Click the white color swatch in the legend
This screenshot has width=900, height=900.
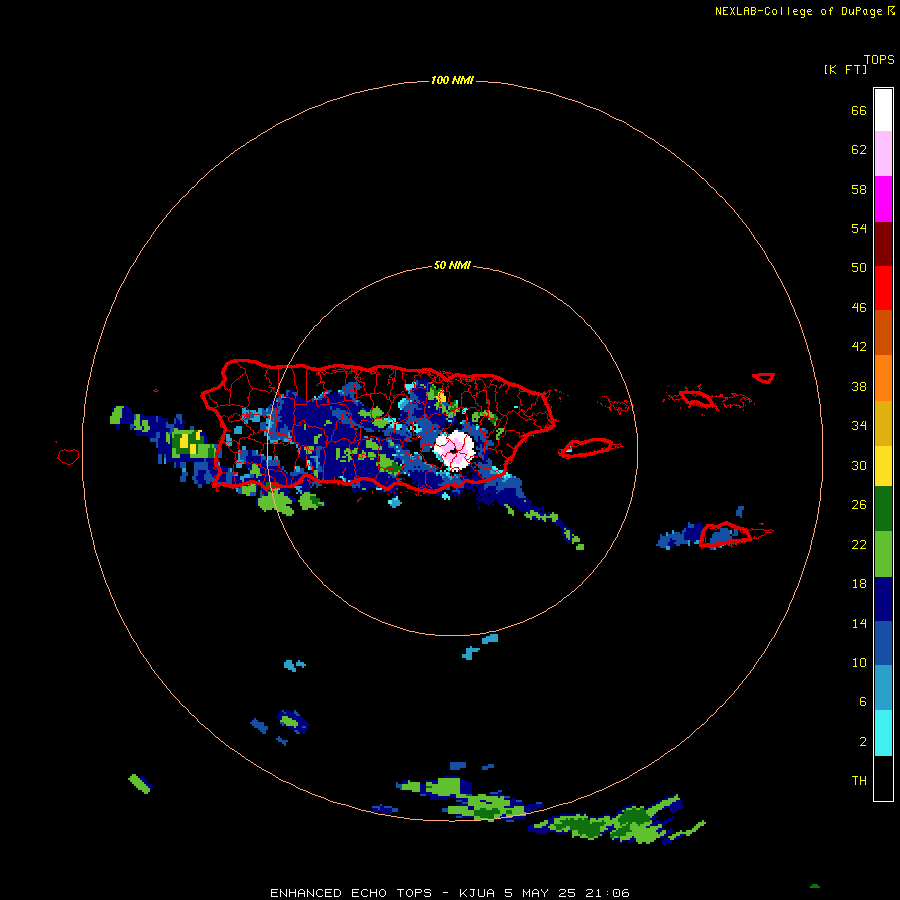point(883,110)
